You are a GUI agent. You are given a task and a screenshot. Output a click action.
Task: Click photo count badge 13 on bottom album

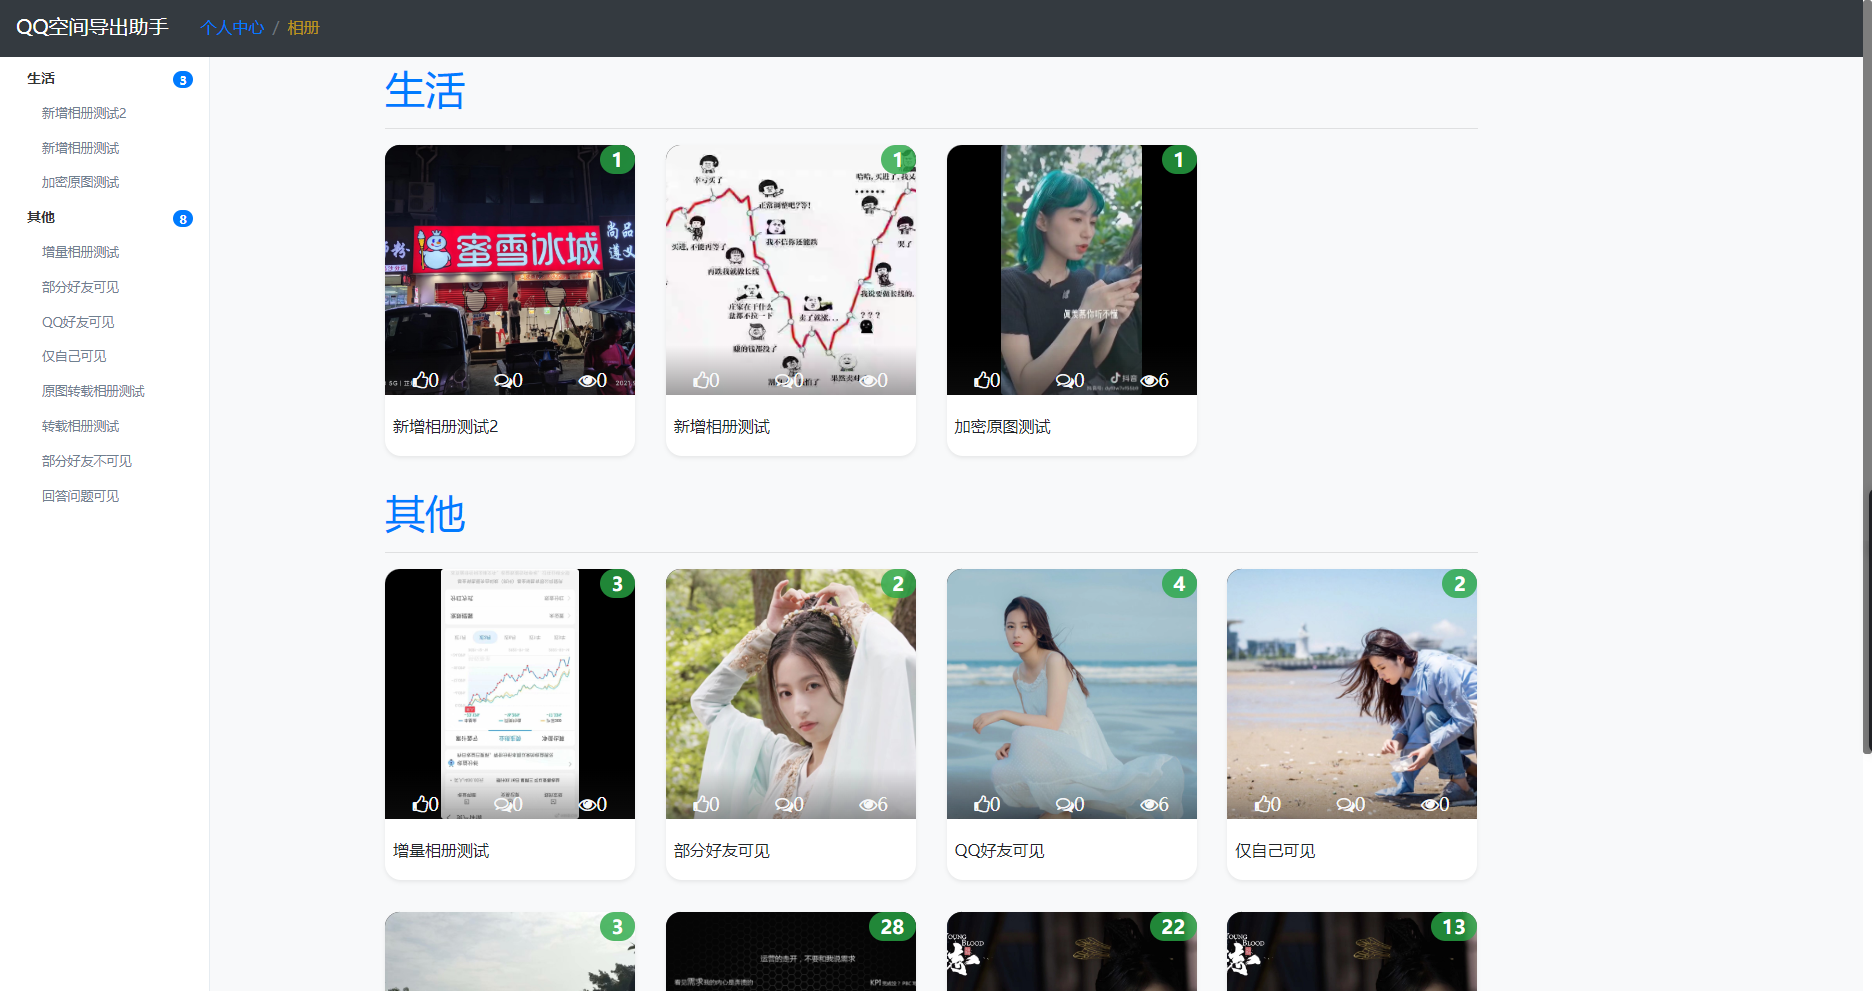tap(1454, 927)
